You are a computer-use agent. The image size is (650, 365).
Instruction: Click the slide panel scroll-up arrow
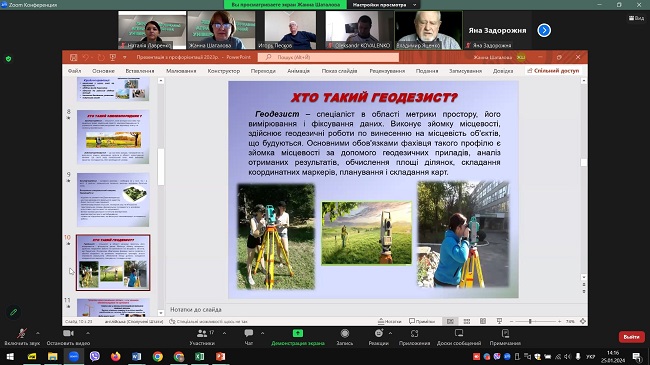tap(161, 81)
